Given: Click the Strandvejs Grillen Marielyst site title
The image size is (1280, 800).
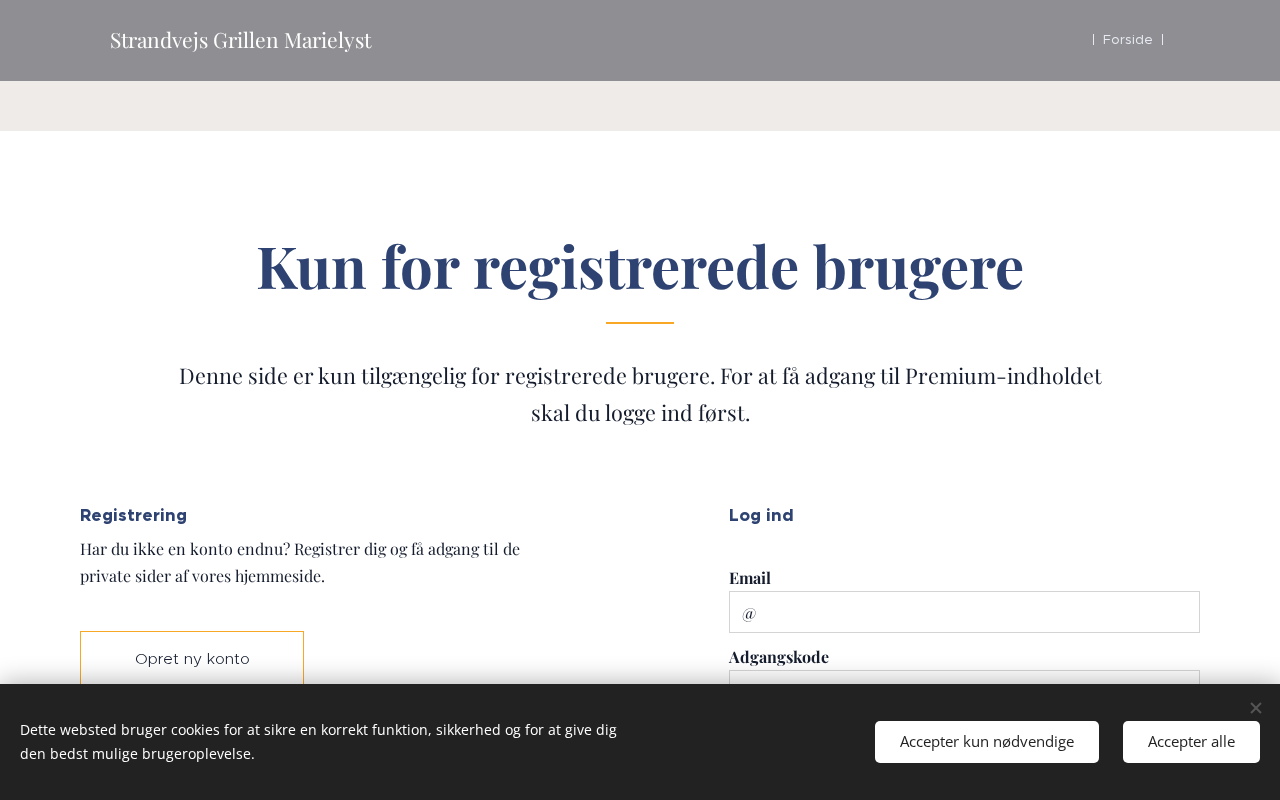Looking at the screenshot, I should pyautogui.click(x=240, y=40).
